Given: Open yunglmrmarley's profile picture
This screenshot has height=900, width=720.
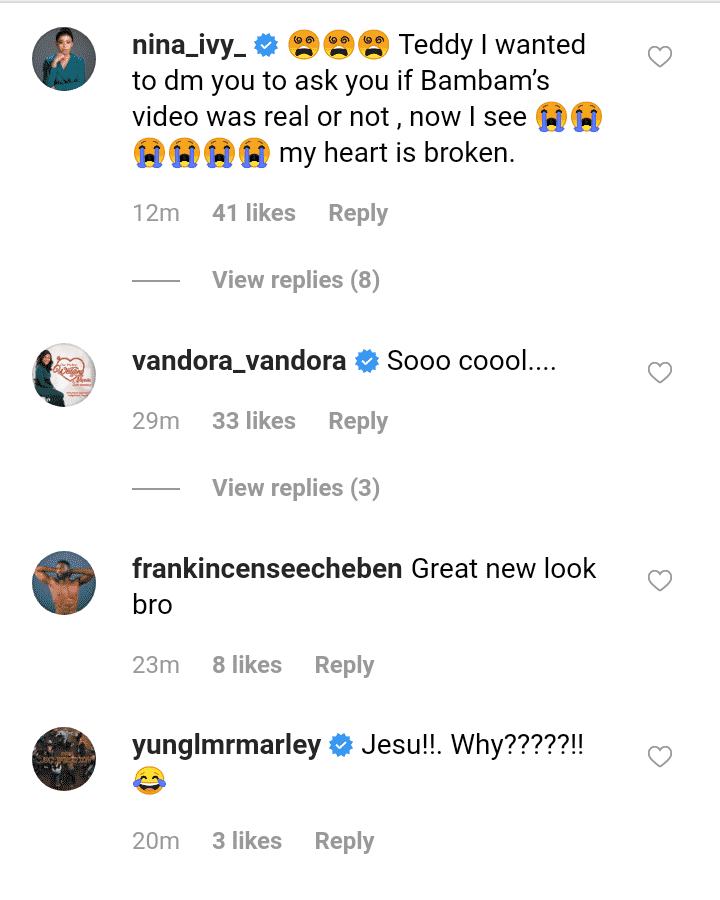Looking at the screenshot, I should pyautogui.click(x=64, y=759).
